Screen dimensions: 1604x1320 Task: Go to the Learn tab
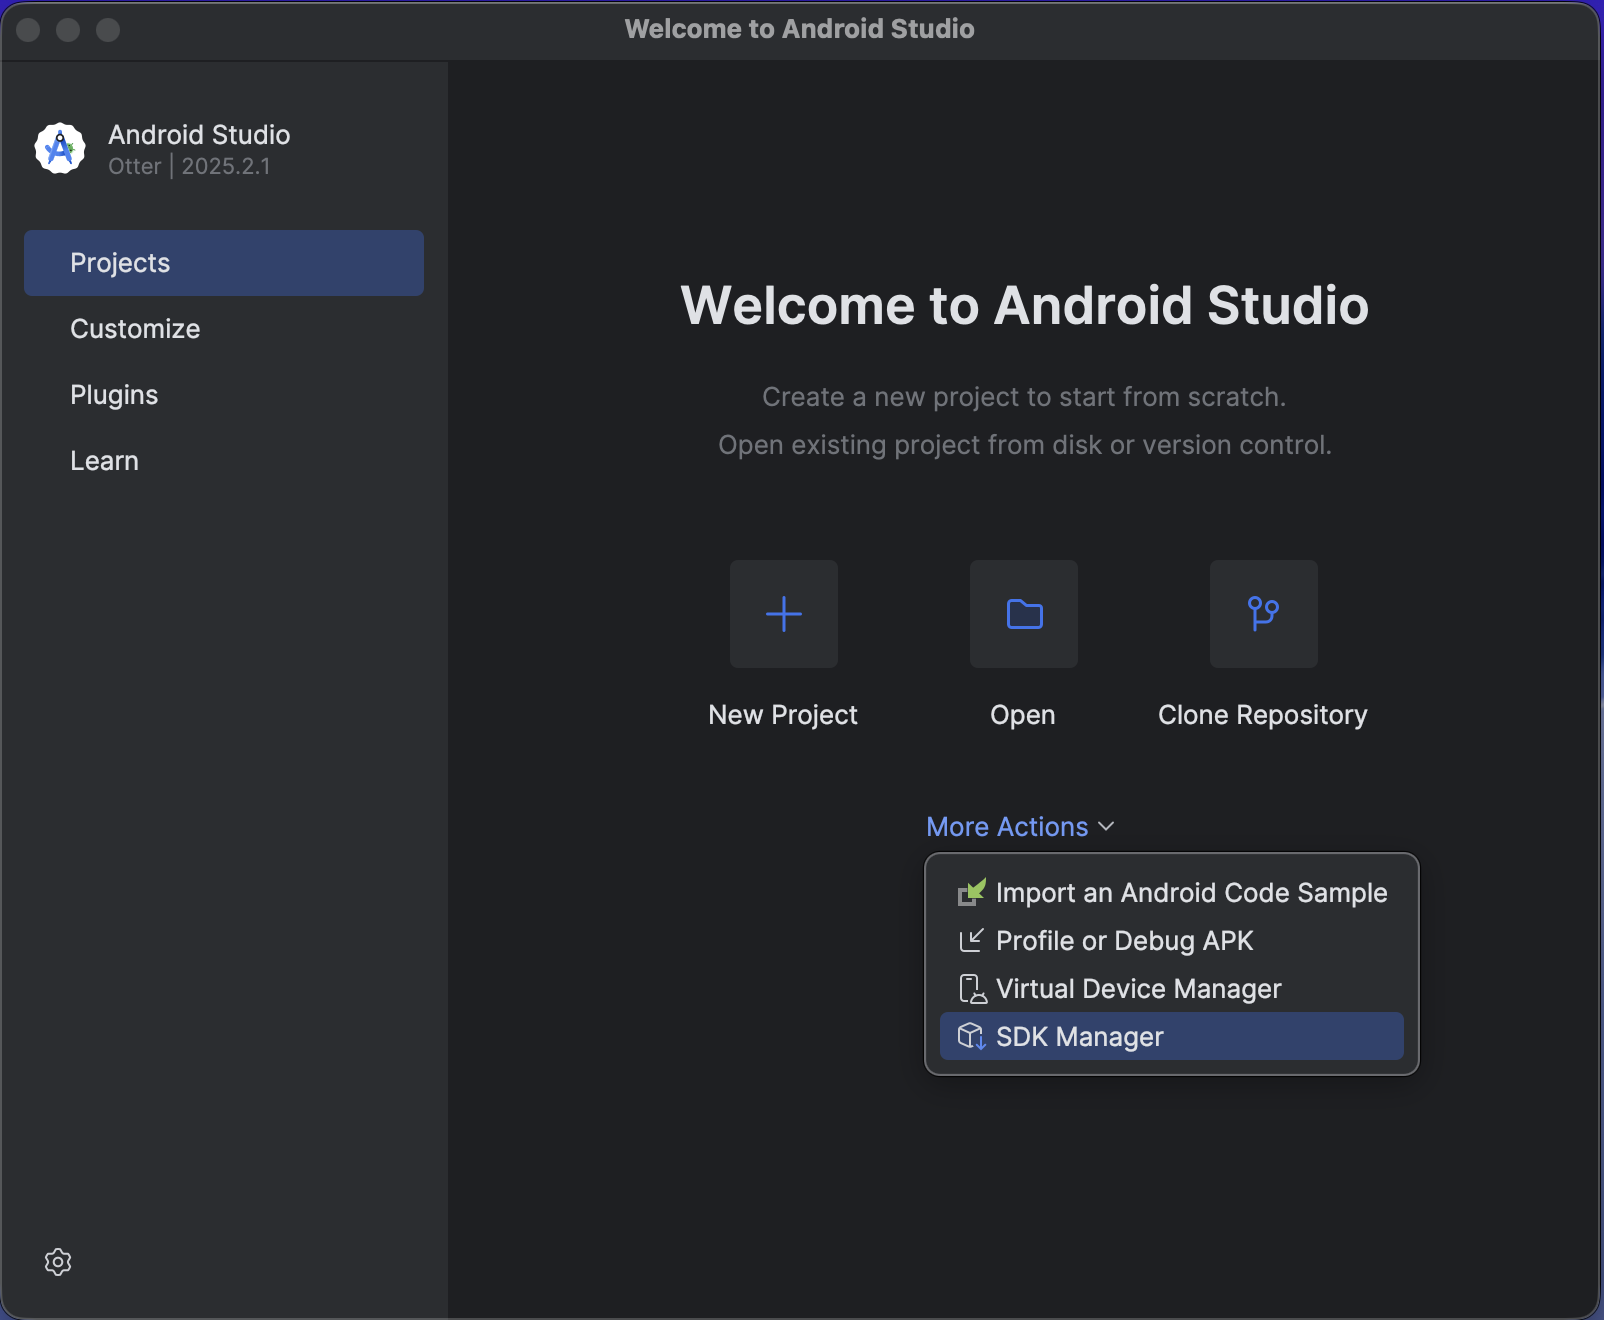click(x=224, y=461)
